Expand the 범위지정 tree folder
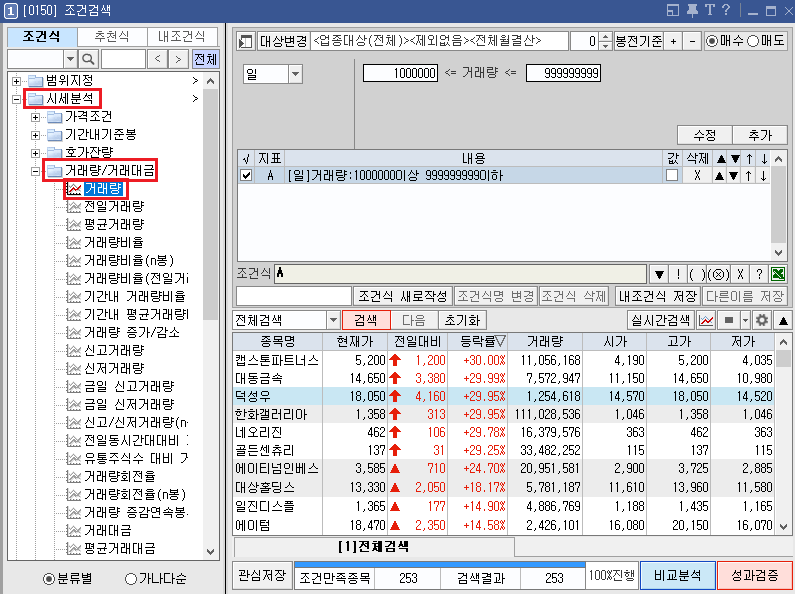 coord(16,81)
